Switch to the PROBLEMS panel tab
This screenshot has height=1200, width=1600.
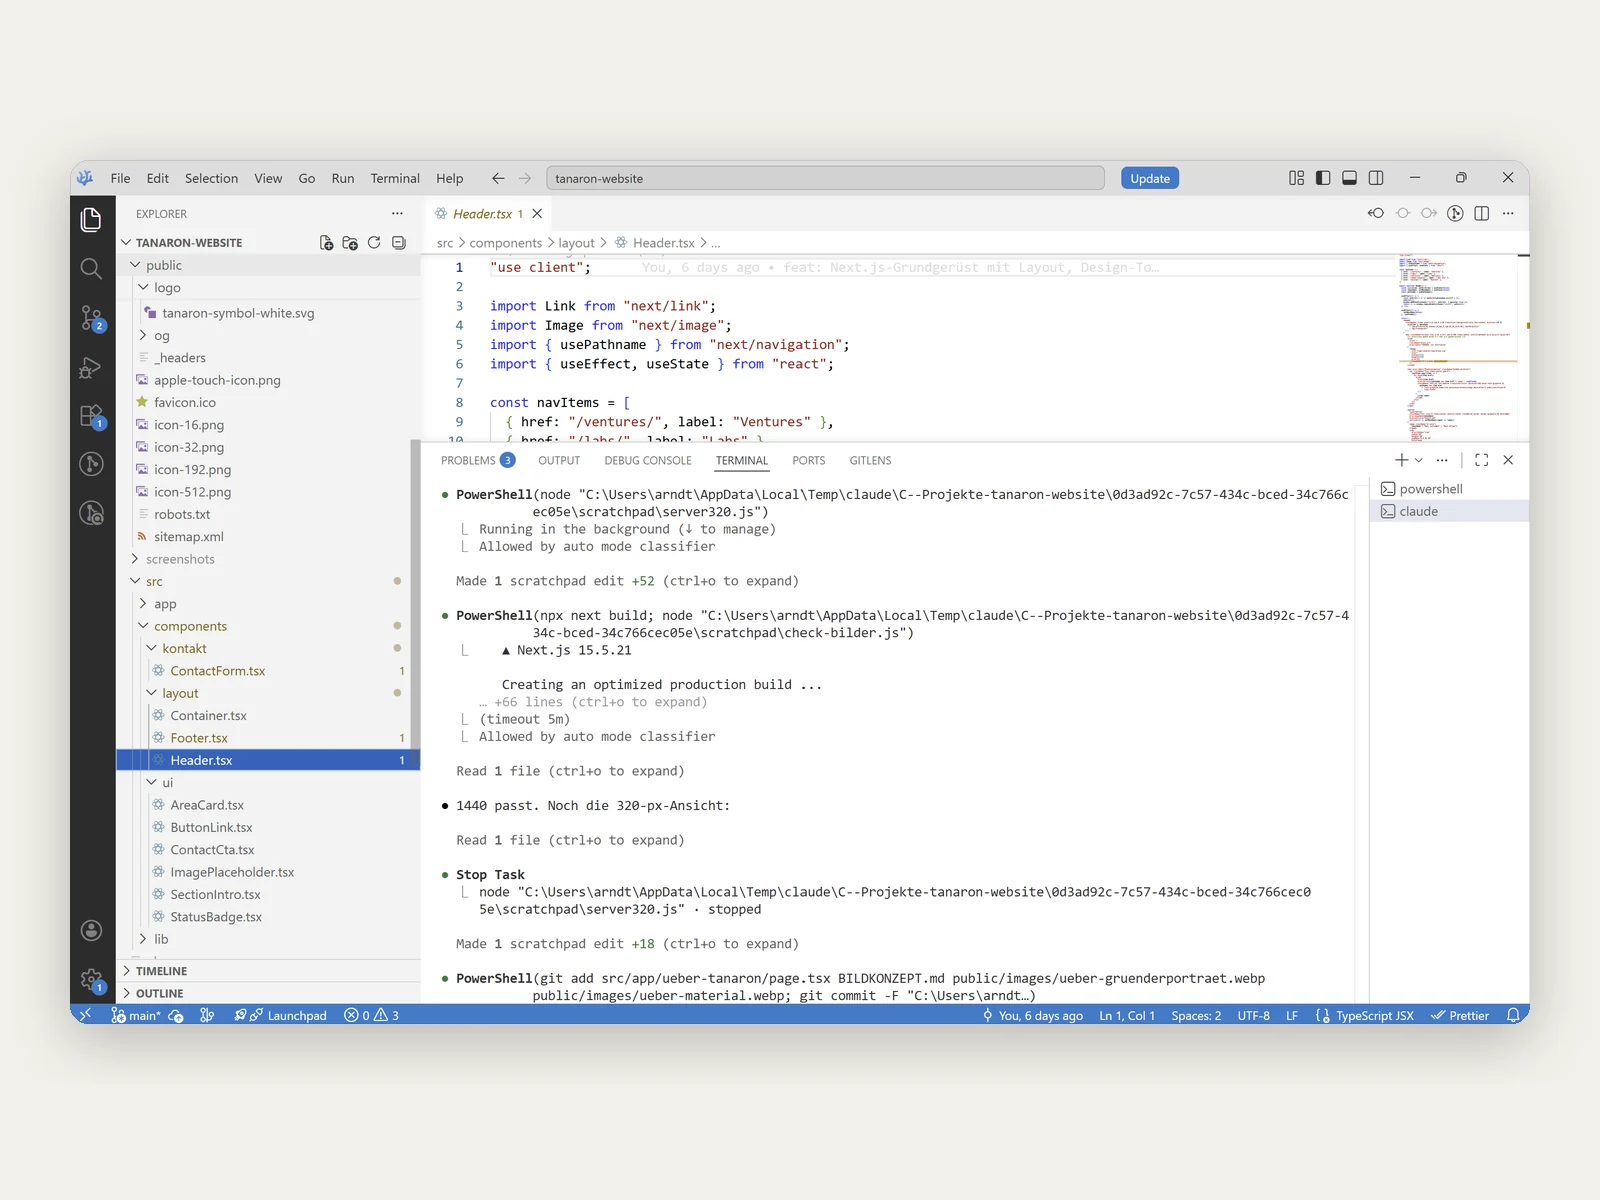pyautogui.click(x=478, y=460)
